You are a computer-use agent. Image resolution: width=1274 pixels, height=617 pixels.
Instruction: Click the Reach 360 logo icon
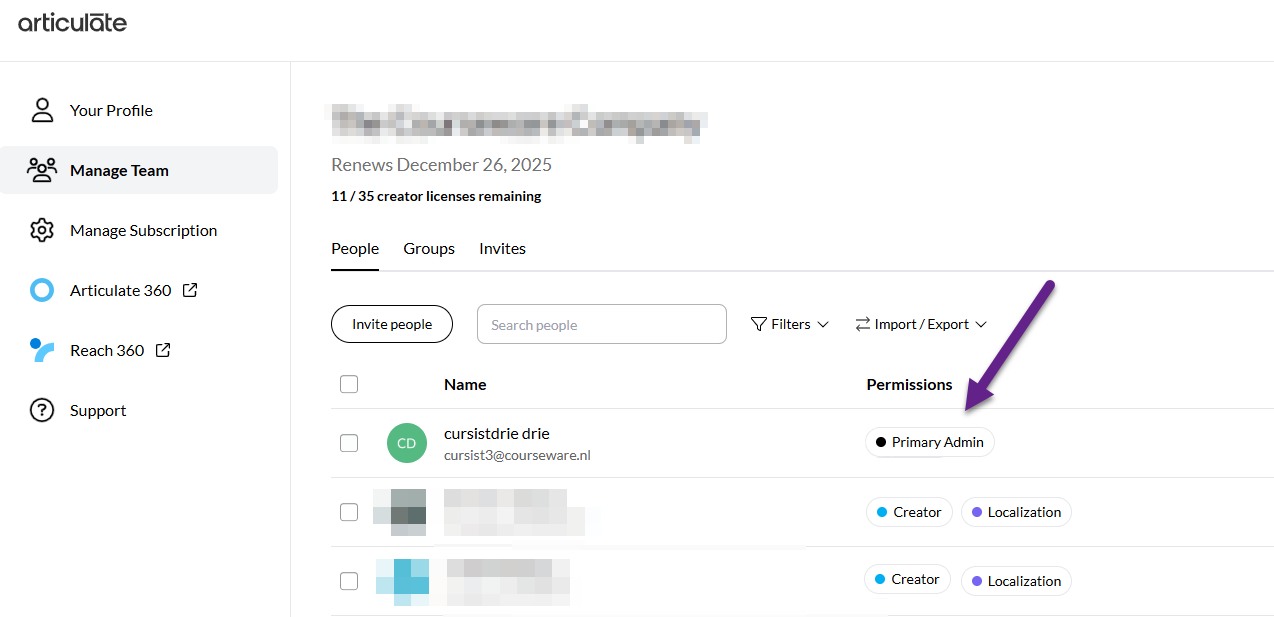[x=42, y=350]
